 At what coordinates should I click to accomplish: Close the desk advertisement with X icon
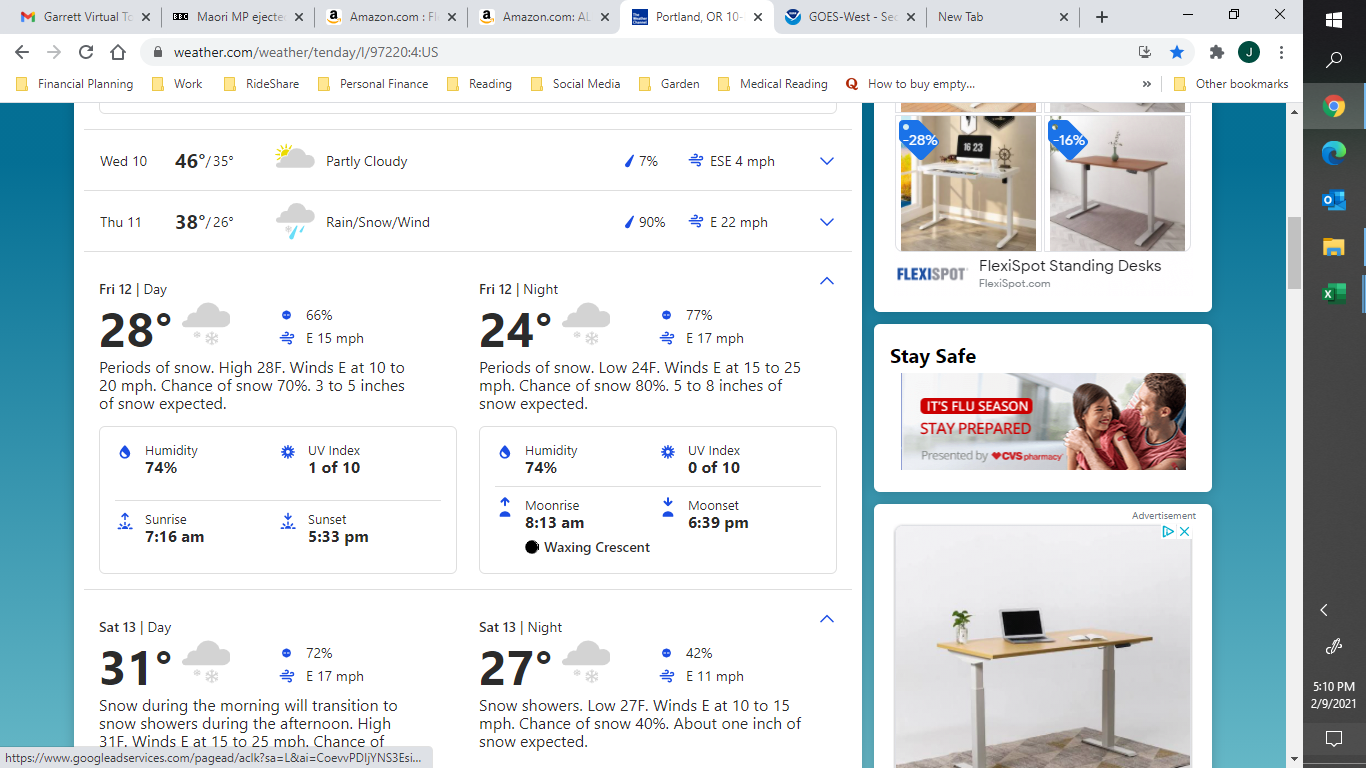click(x=1185, y=532)
